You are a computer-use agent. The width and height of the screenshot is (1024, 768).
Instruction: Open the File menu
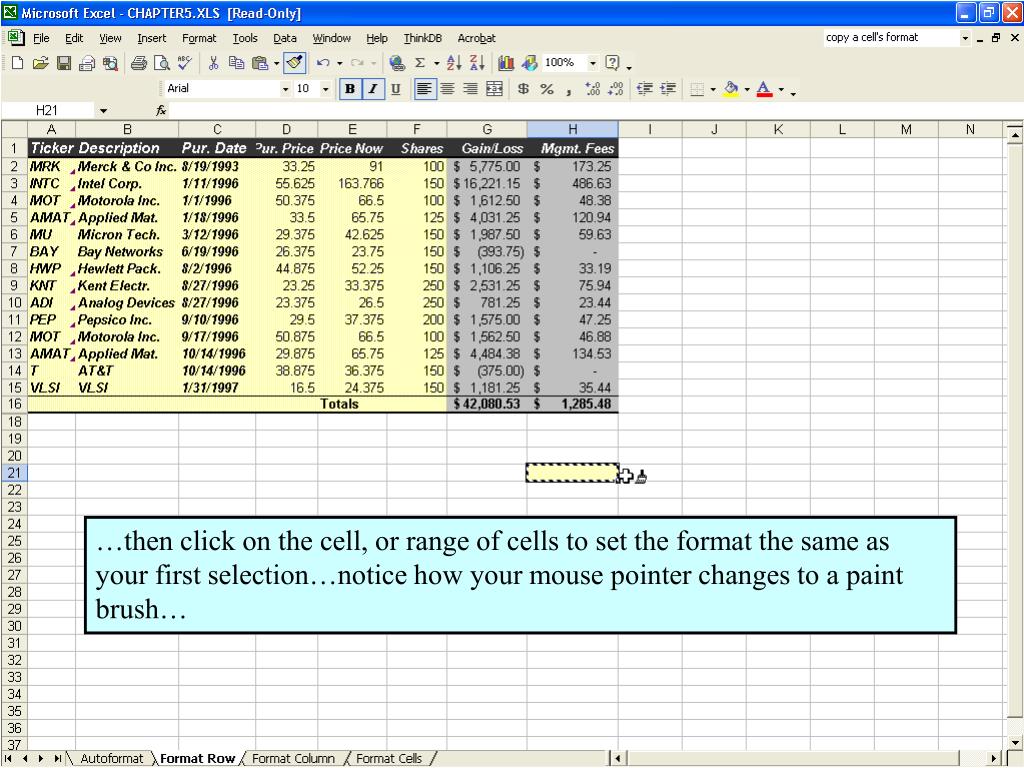tap(41, 39)
